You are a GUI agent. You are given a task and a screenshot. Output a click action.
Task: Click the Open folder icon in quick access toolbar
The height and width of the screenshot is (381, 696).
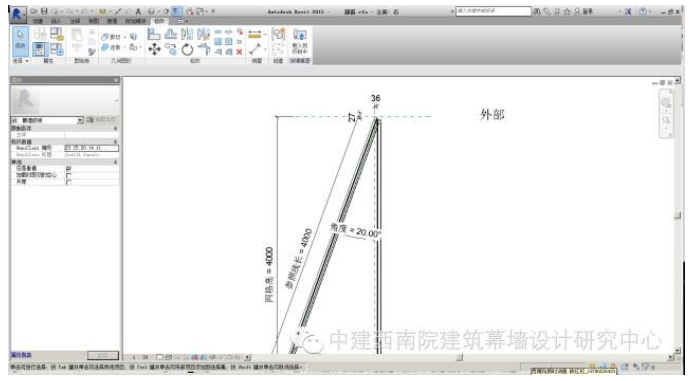point(34,11)
